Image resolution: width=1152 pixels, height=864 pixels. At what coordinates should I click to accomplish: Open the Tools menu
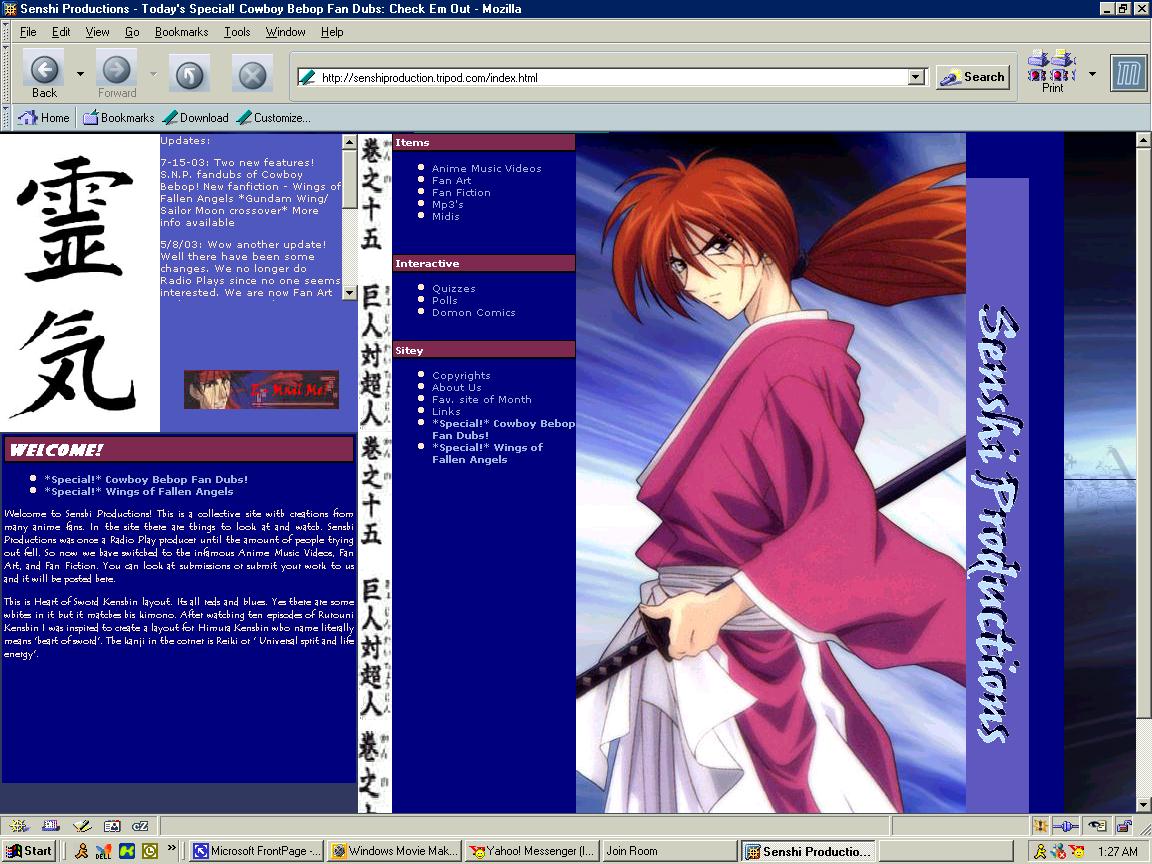(x=236, y=31)
